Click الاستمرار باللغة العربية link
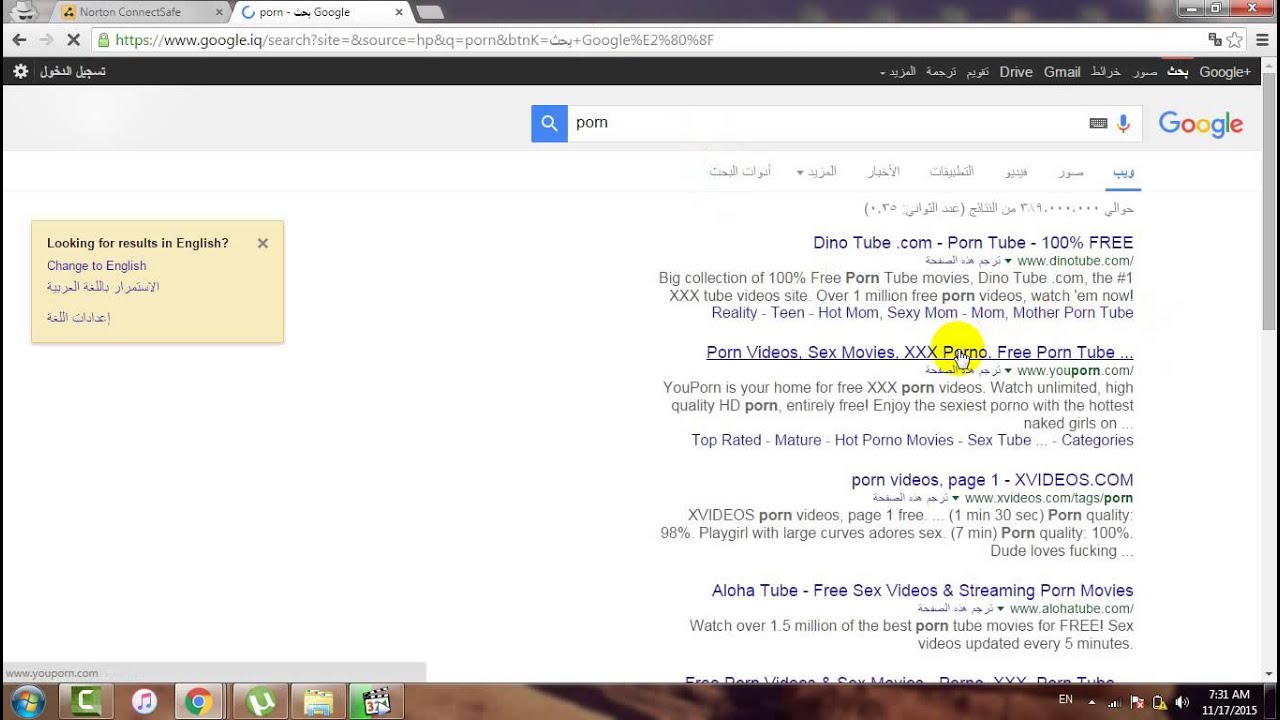Viewport: 1280px width, 720px height. click(x=103, y=287)
